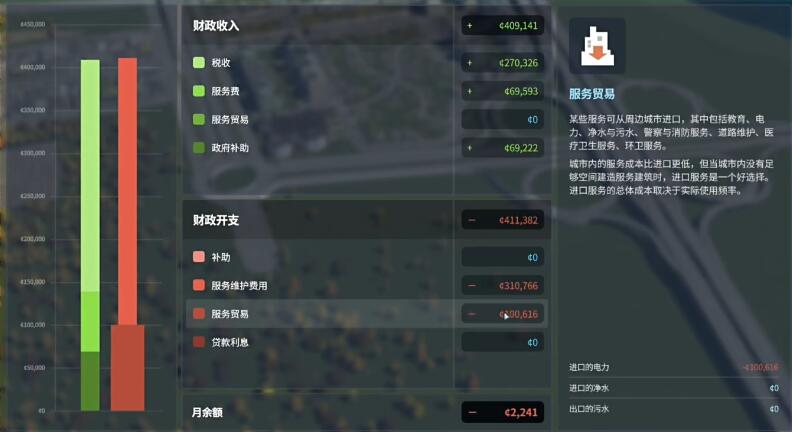Click the 服务贸易 income green swatch
This screenshot has height=432, width=792.
(x=199, y=119)
